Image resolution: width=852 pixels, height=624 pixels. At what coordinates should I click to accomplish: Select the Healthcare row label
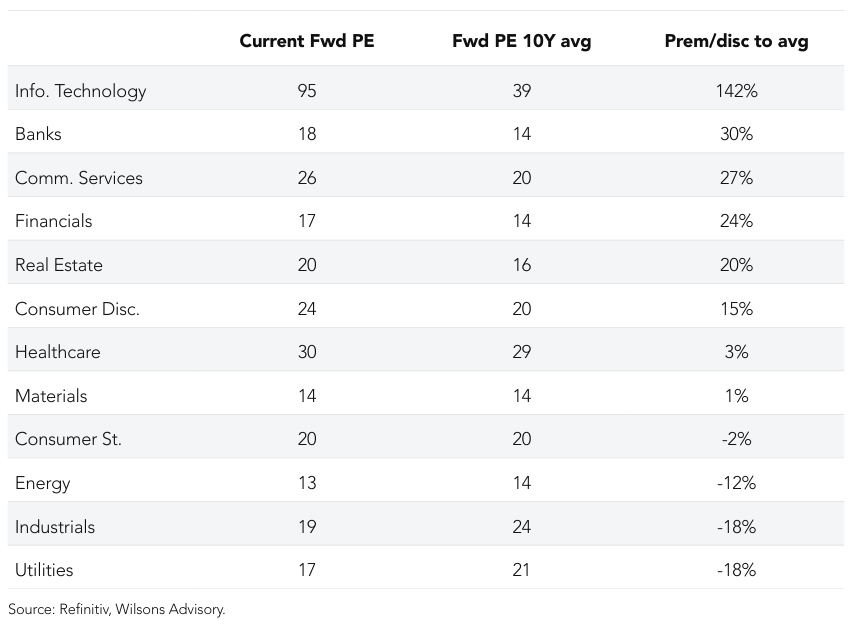(57, 352)
